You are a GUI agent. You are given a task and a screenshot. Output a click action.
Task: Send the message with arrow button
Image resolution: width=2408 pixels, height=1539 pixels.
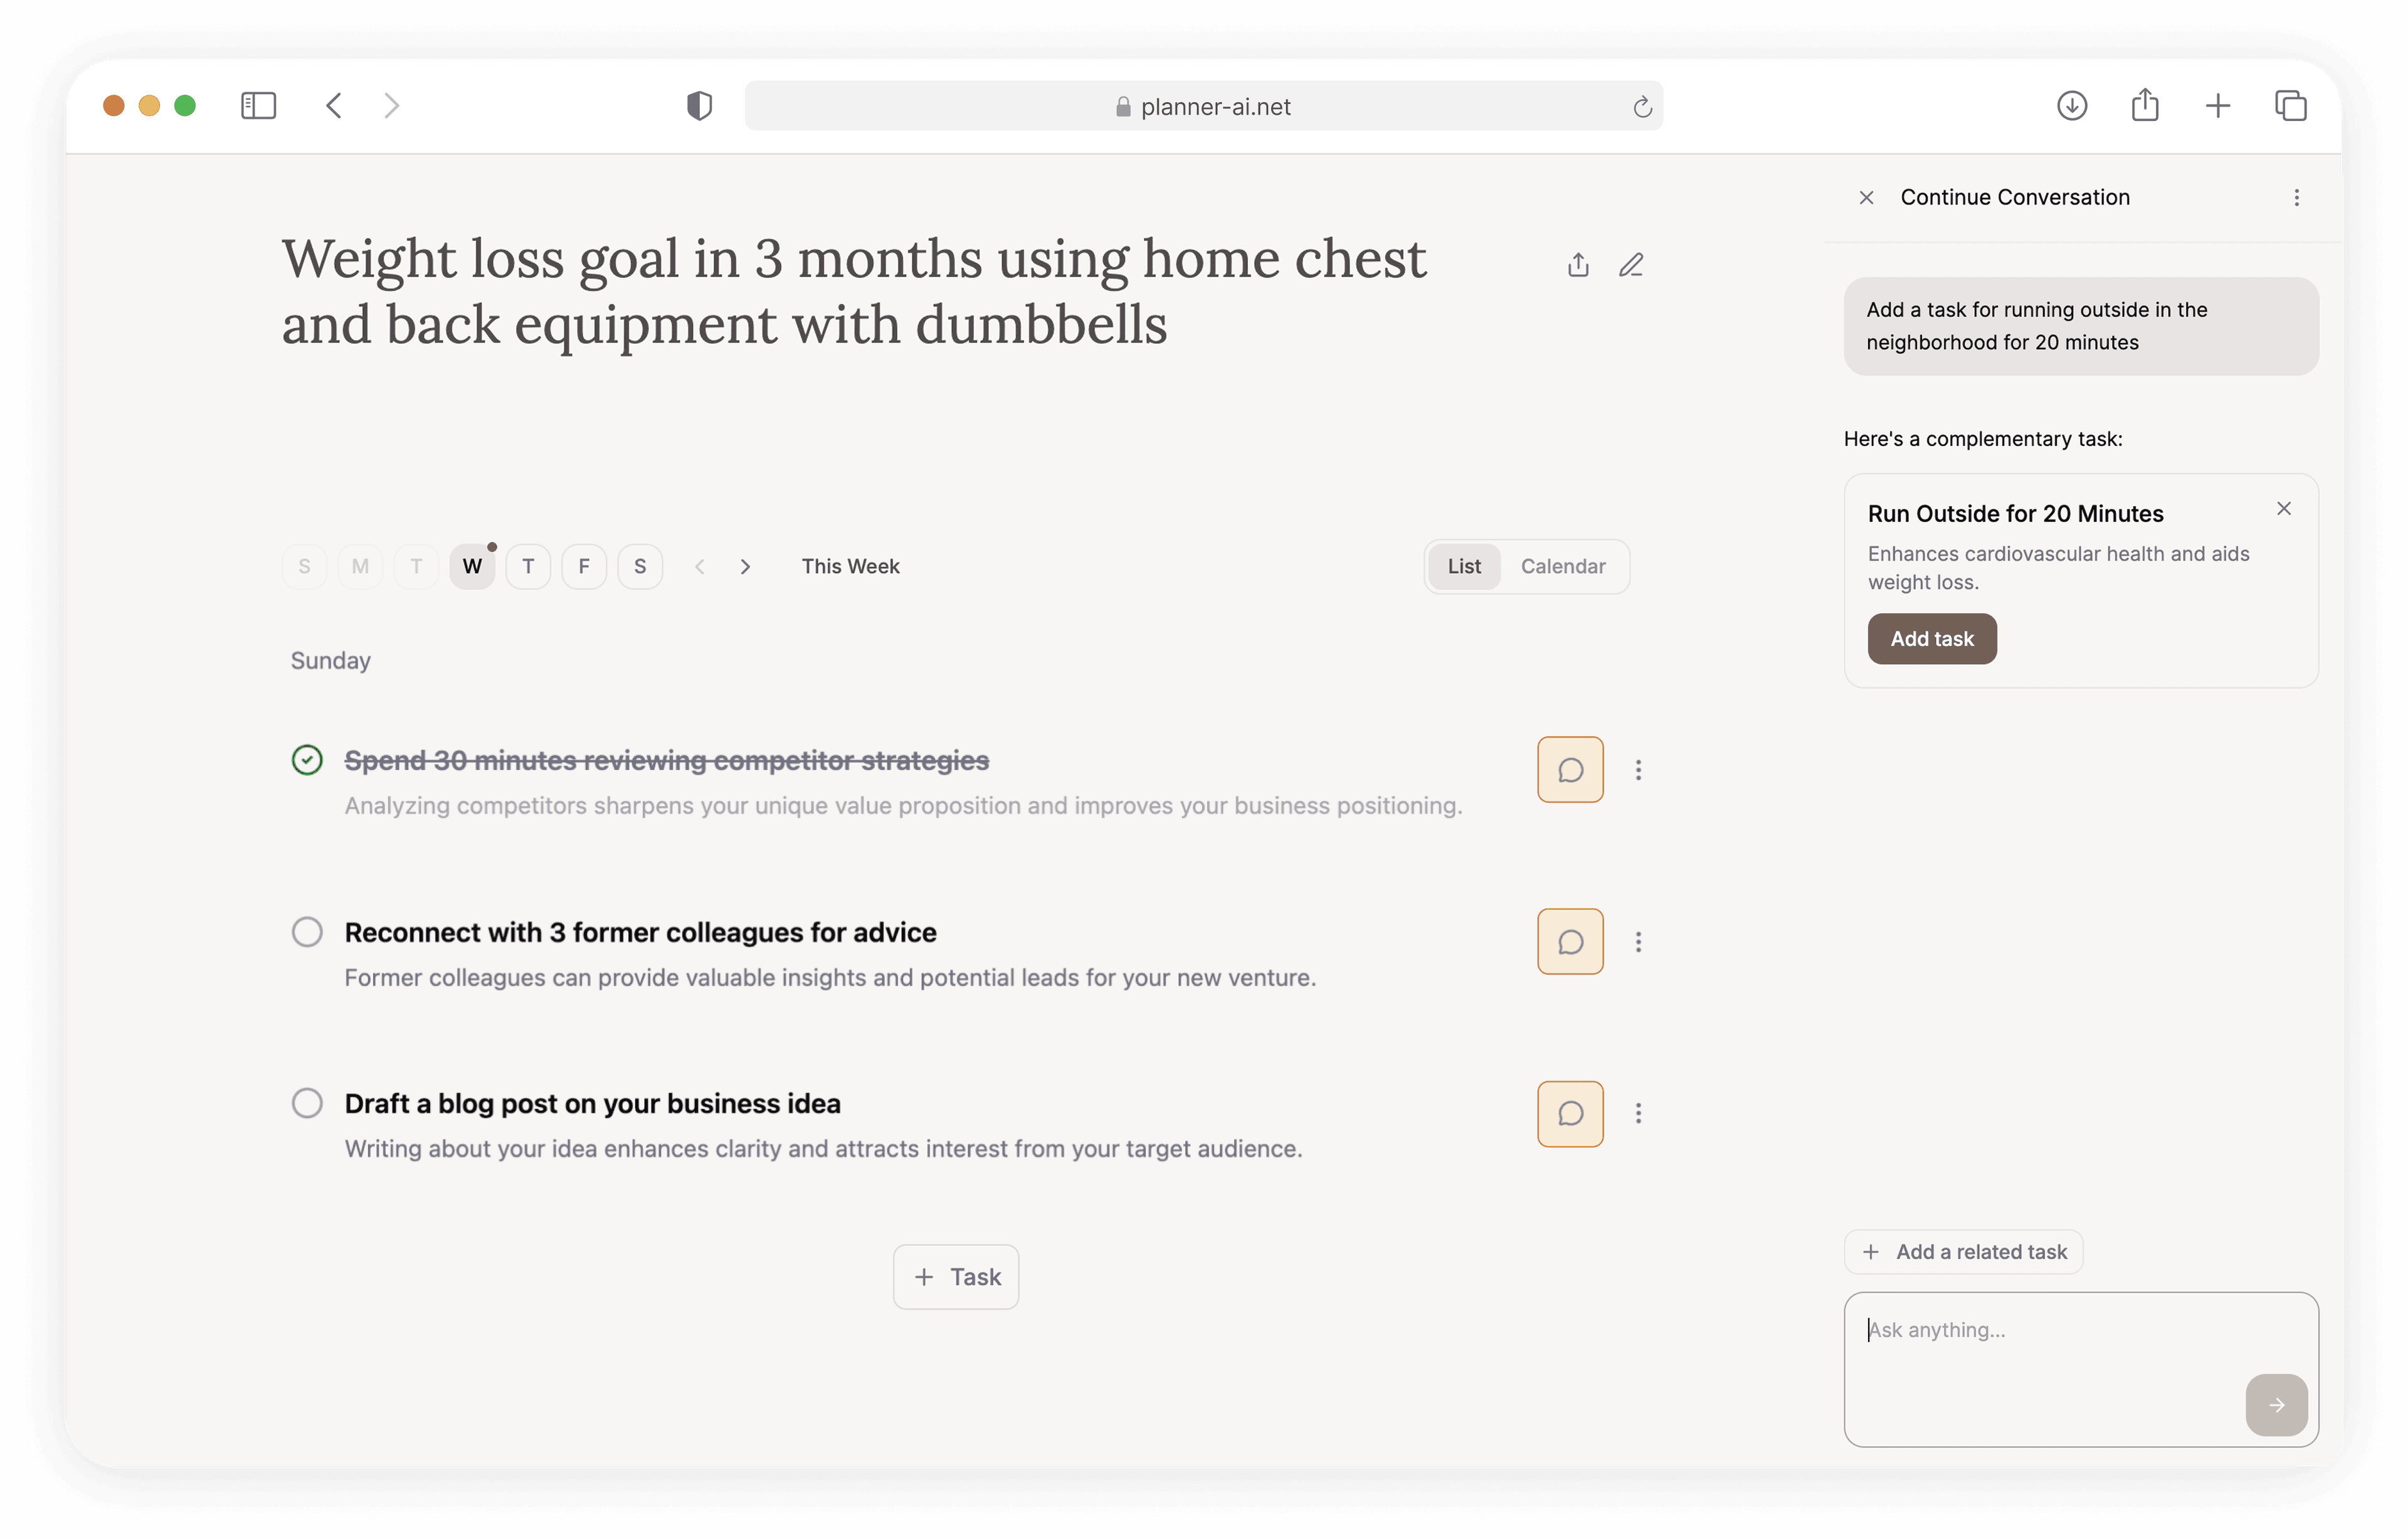click(x=2276, y=1404)
